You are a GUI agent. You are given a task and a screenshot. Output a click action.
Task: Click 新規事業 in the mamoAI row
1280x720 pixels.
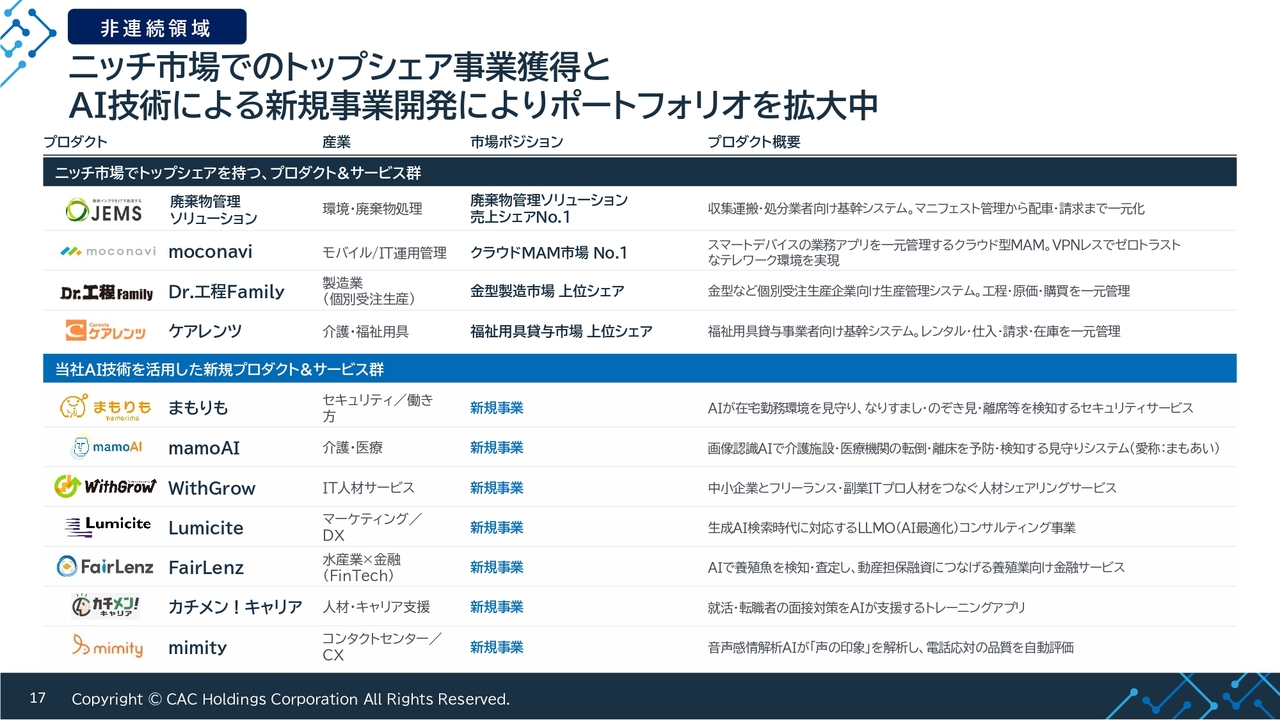click(x=497, y=448)
